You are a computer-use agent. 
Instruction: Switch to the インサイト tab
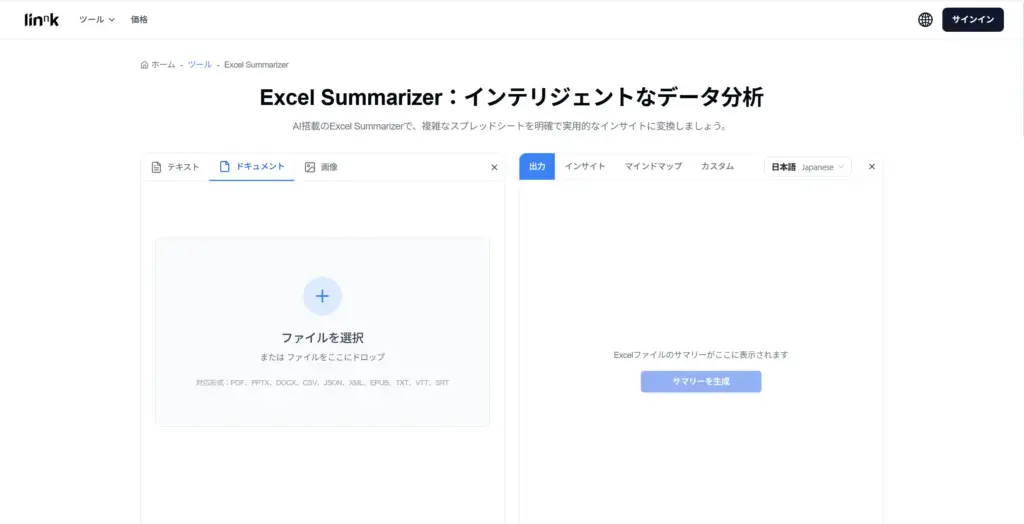(x=585, y=167)
